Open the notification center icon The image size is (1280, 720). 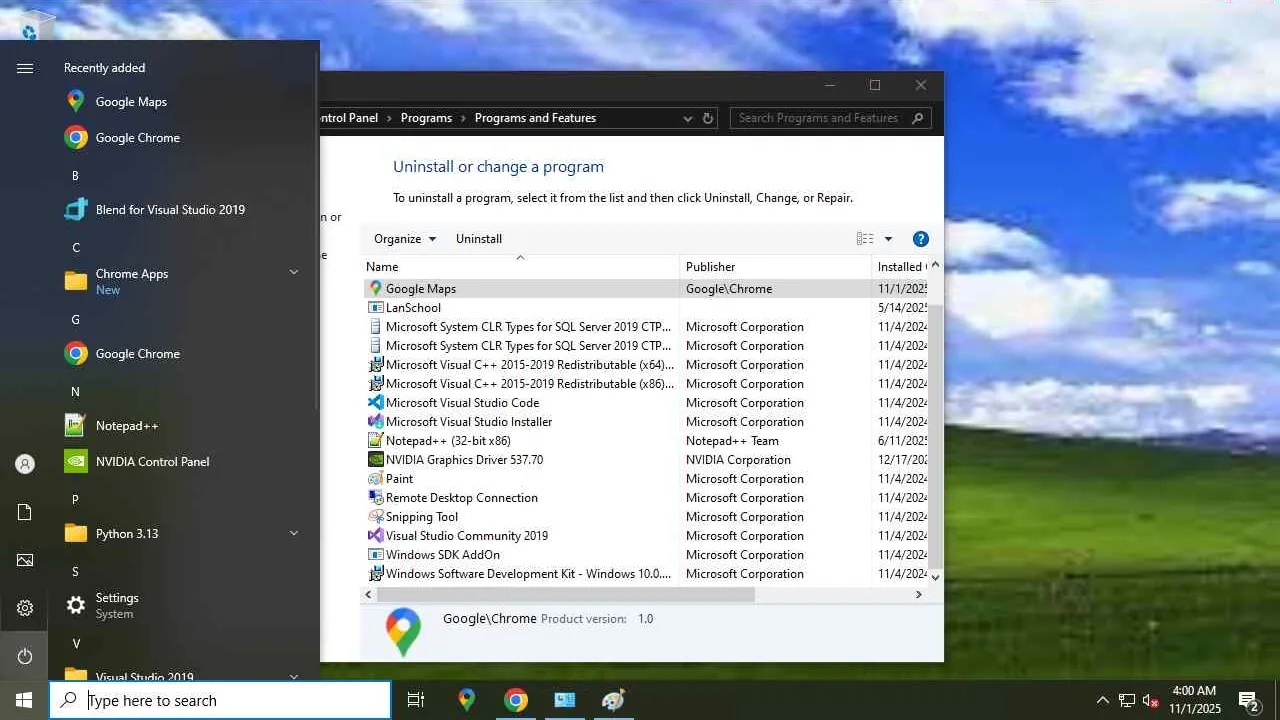[1248, 700]
